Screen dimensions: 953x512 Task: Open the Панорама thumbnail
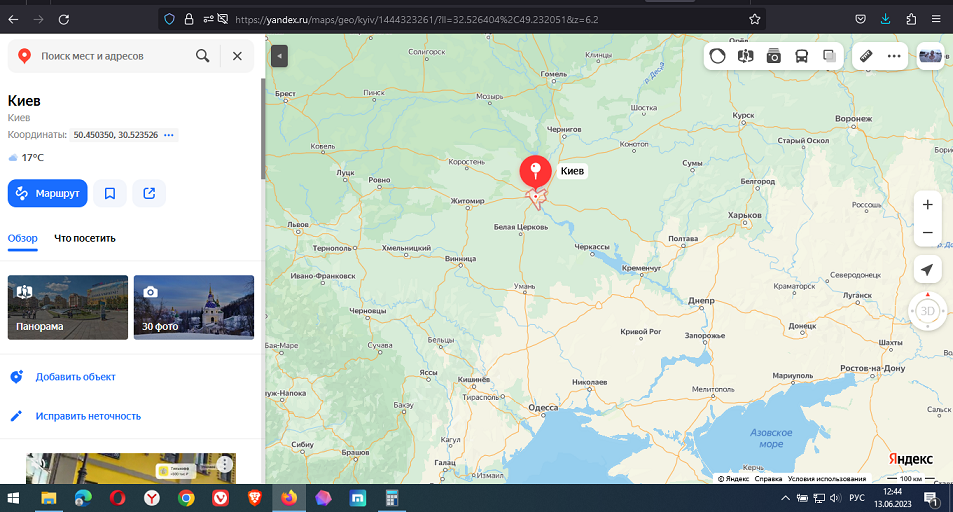[x=67, y=307]
